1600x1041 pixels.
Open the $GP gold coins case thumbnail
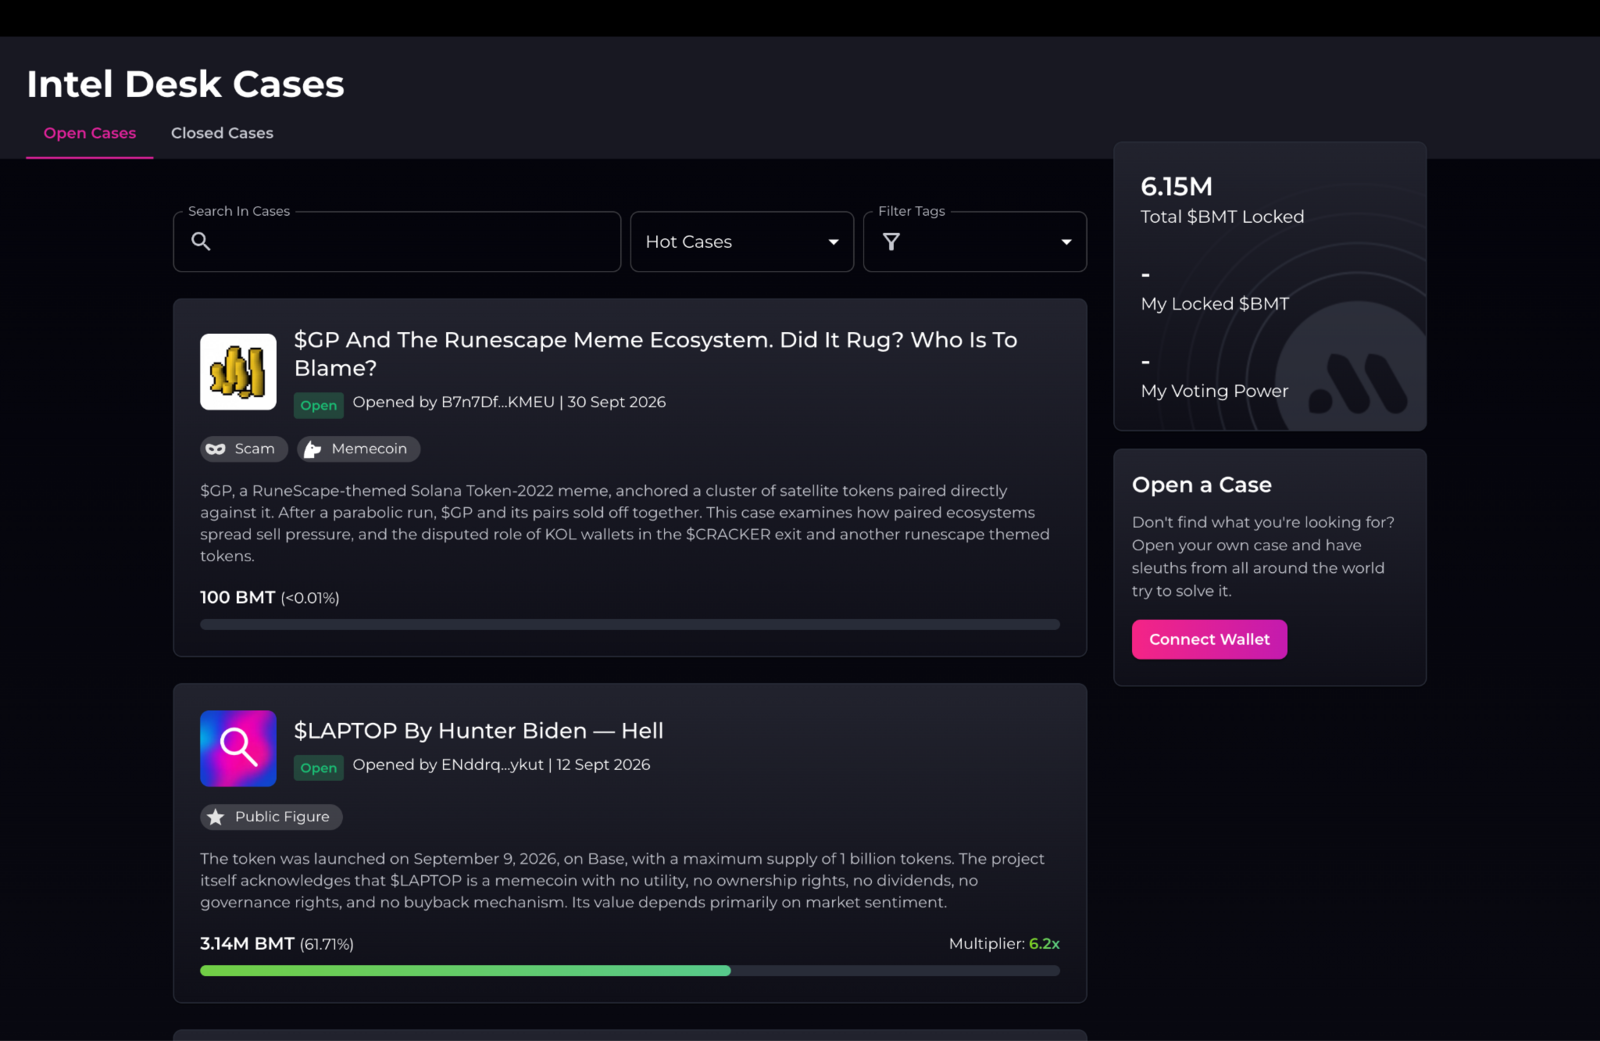(x=238, y=372)
